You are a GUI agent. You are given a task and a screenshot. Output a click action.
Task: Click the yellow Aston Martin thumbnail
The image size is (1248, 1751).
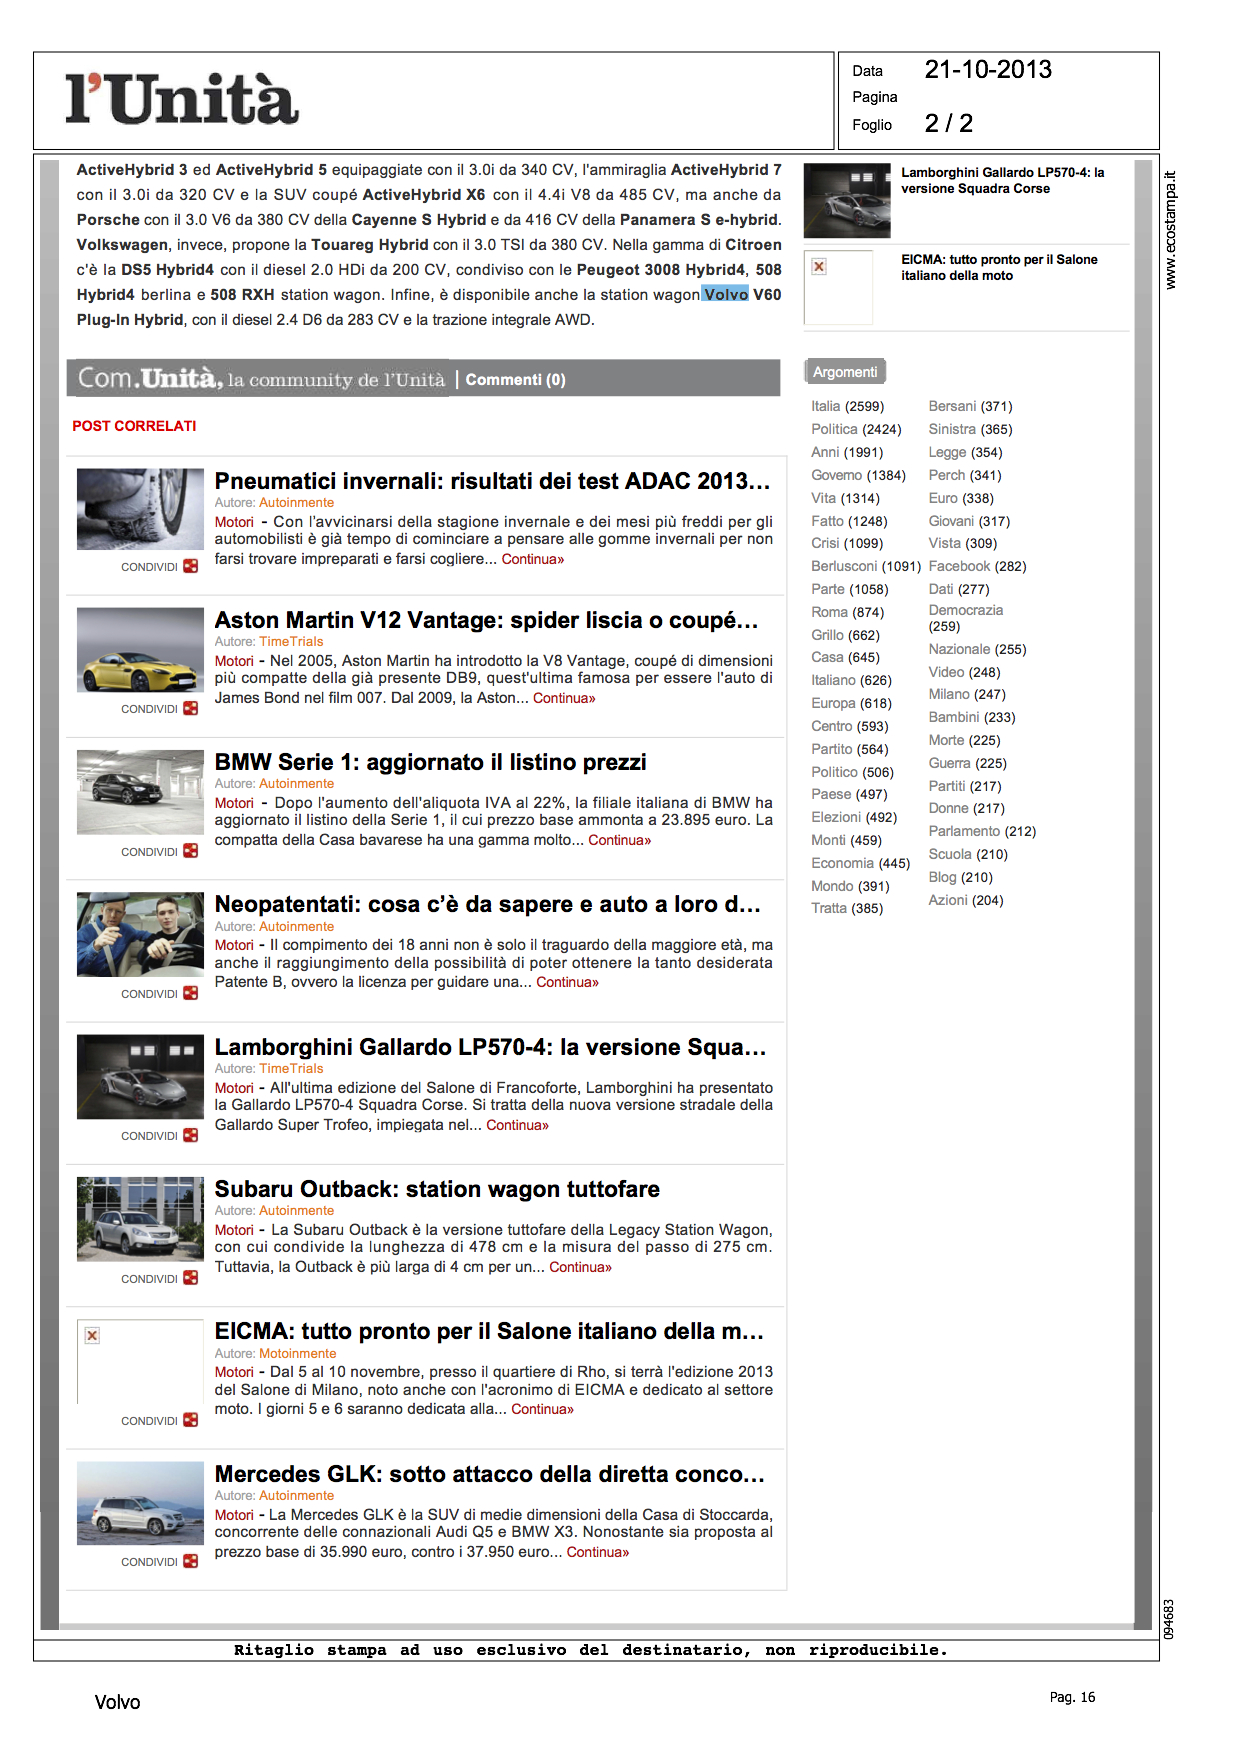(x=140, y=651)
